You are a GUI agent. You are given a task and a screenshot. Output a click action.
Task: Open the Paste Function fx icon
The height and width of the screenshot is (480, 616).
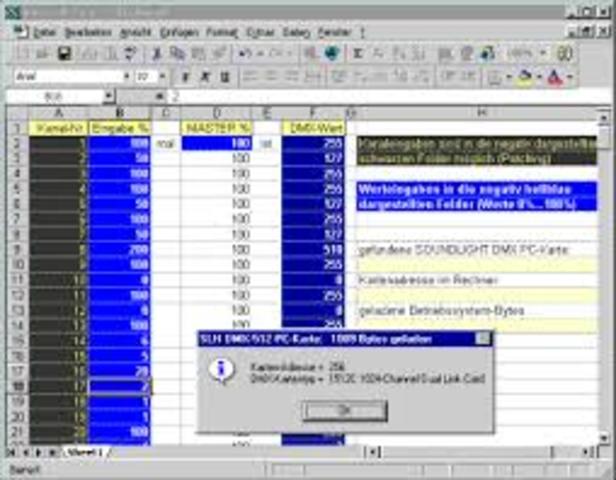pyautogui.click(x=378, y=53)
